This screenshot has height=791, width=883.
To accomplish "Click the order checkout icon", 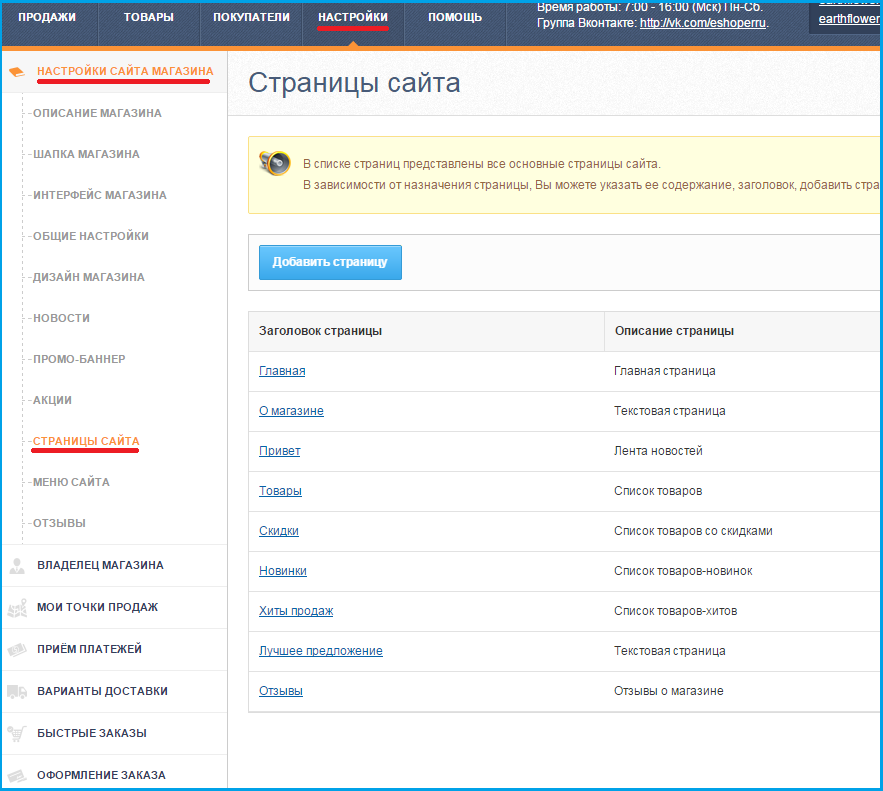I will tap(17, 776).
